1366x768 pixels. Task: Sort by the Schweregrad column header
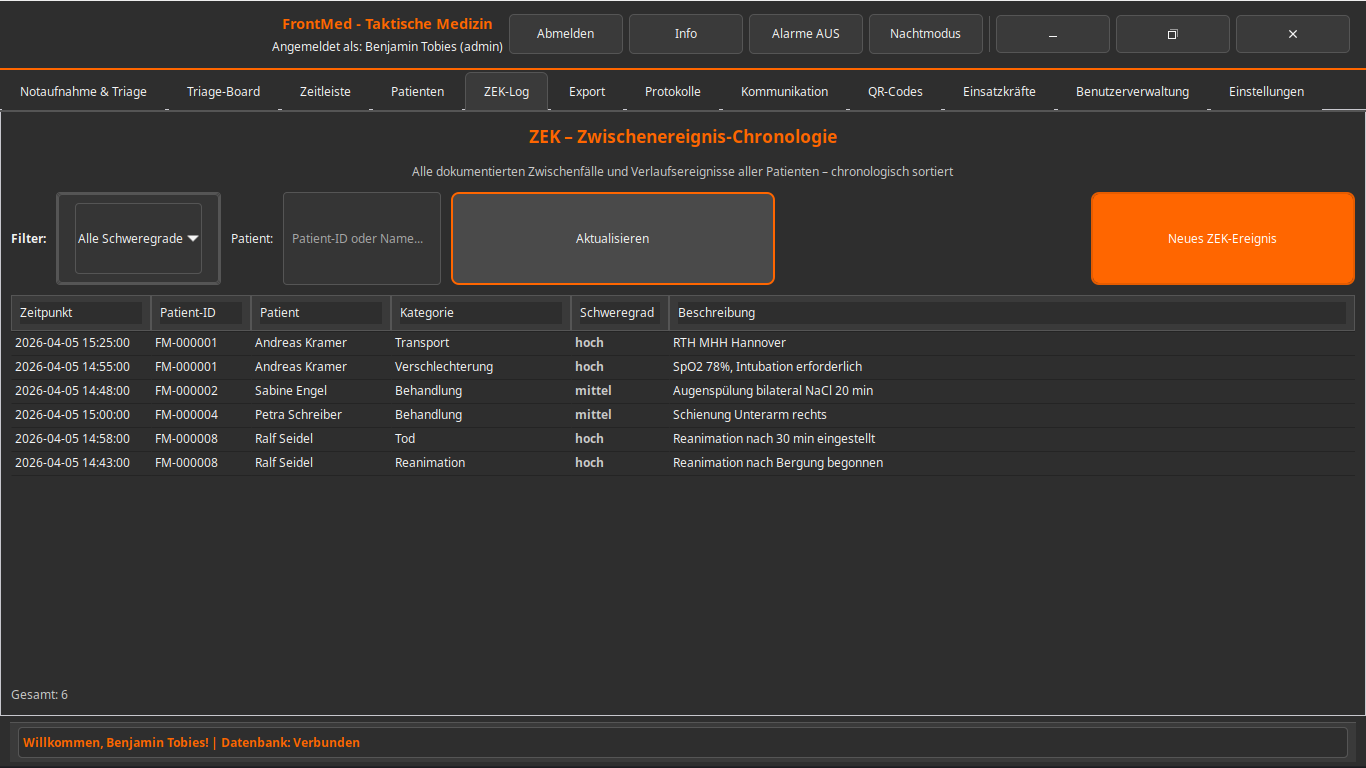tap(618, 313)
